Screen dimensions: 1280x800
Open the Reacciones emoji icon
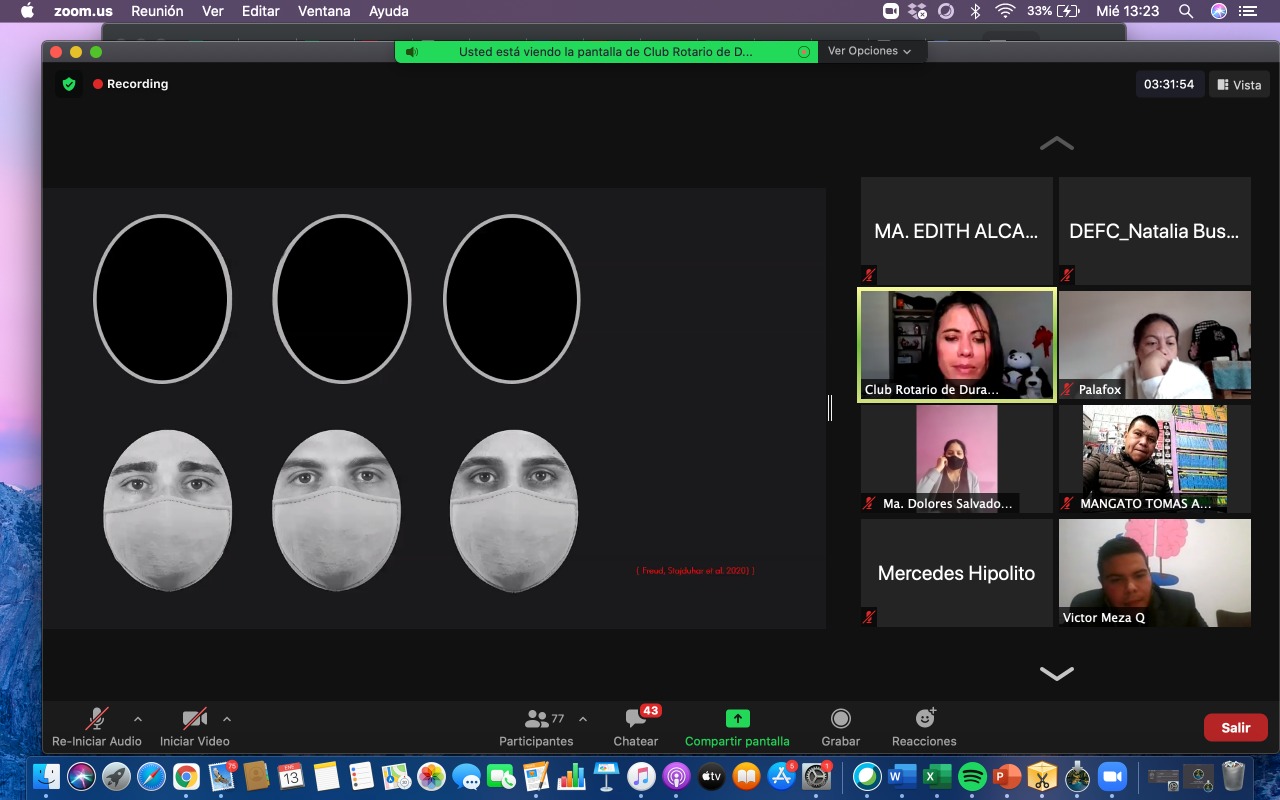pyautogui.click(x=925, y=719)
